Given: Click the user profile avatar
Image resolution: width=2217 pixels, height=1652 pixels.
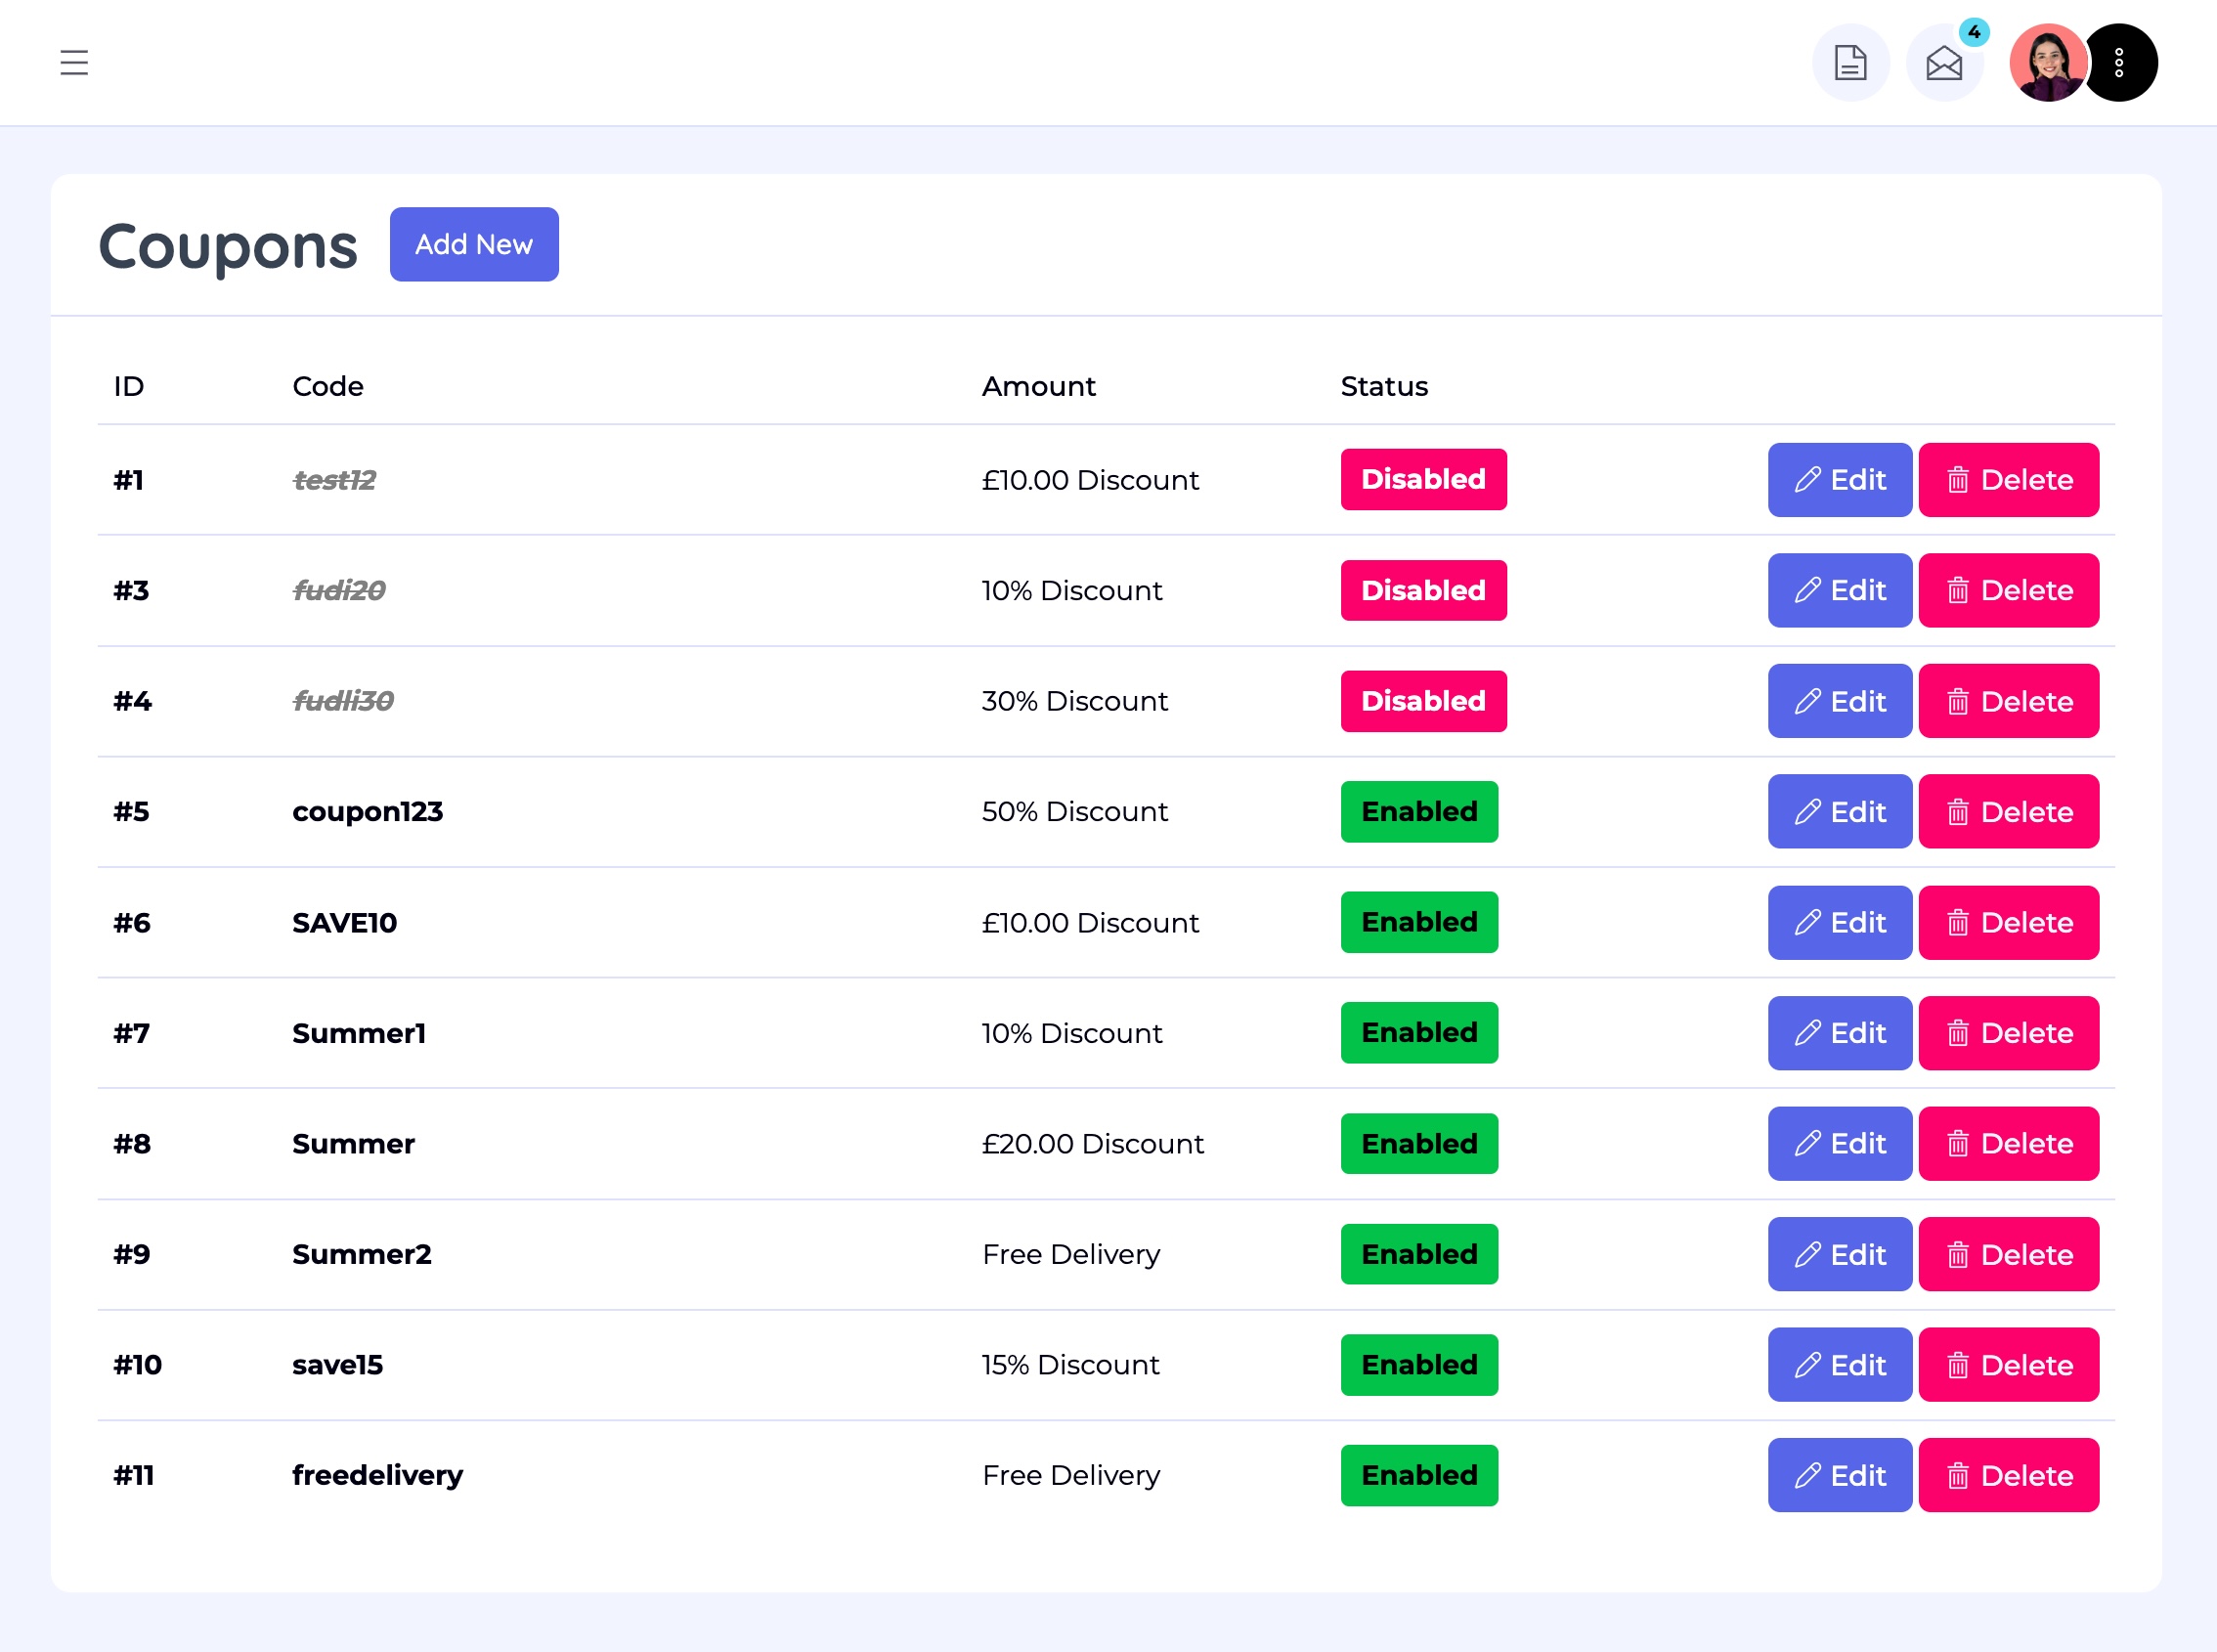Looking at the screenshot, I should [2047, 63].
